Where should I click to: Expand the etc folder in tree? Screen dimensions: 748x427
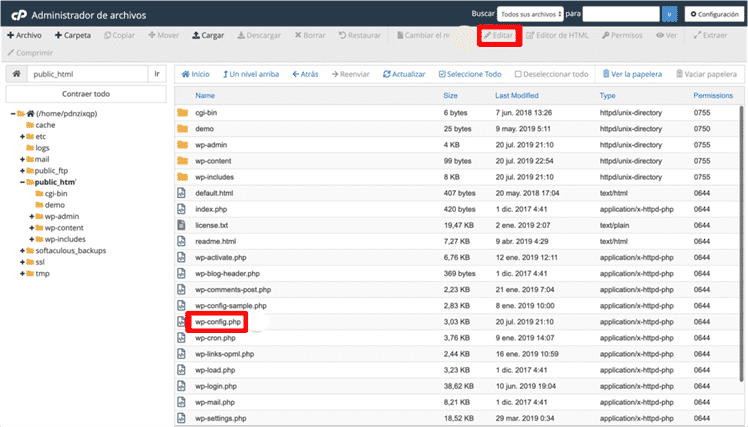tap(22, 136)
